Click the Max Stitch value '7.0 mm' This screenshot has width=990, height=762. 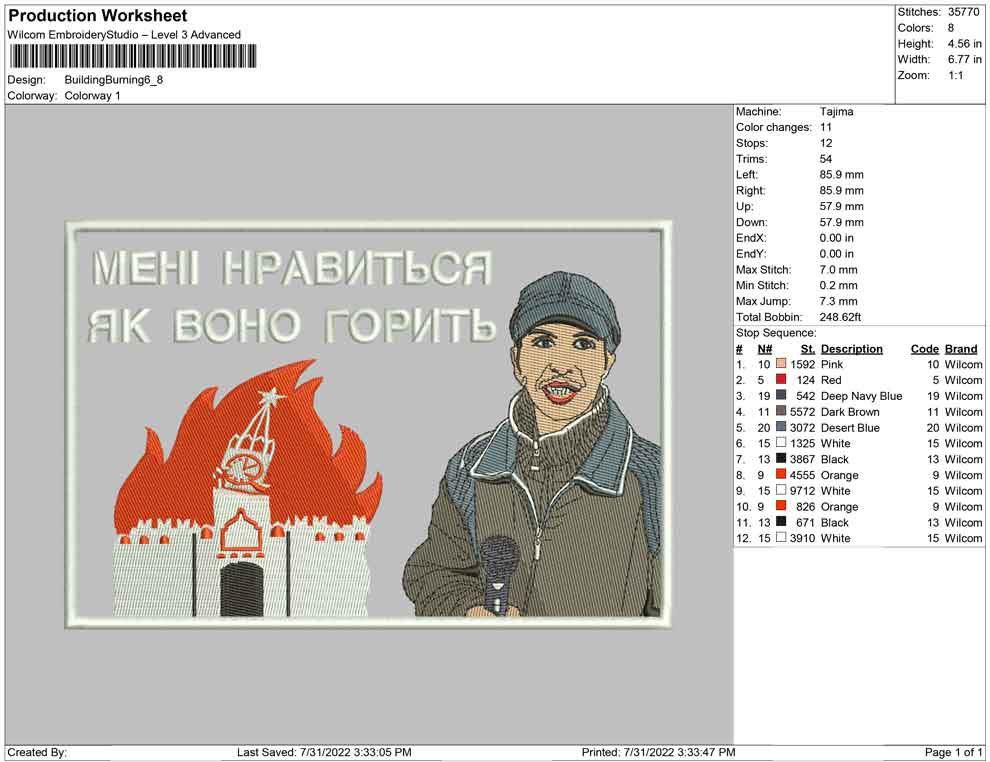838,270
